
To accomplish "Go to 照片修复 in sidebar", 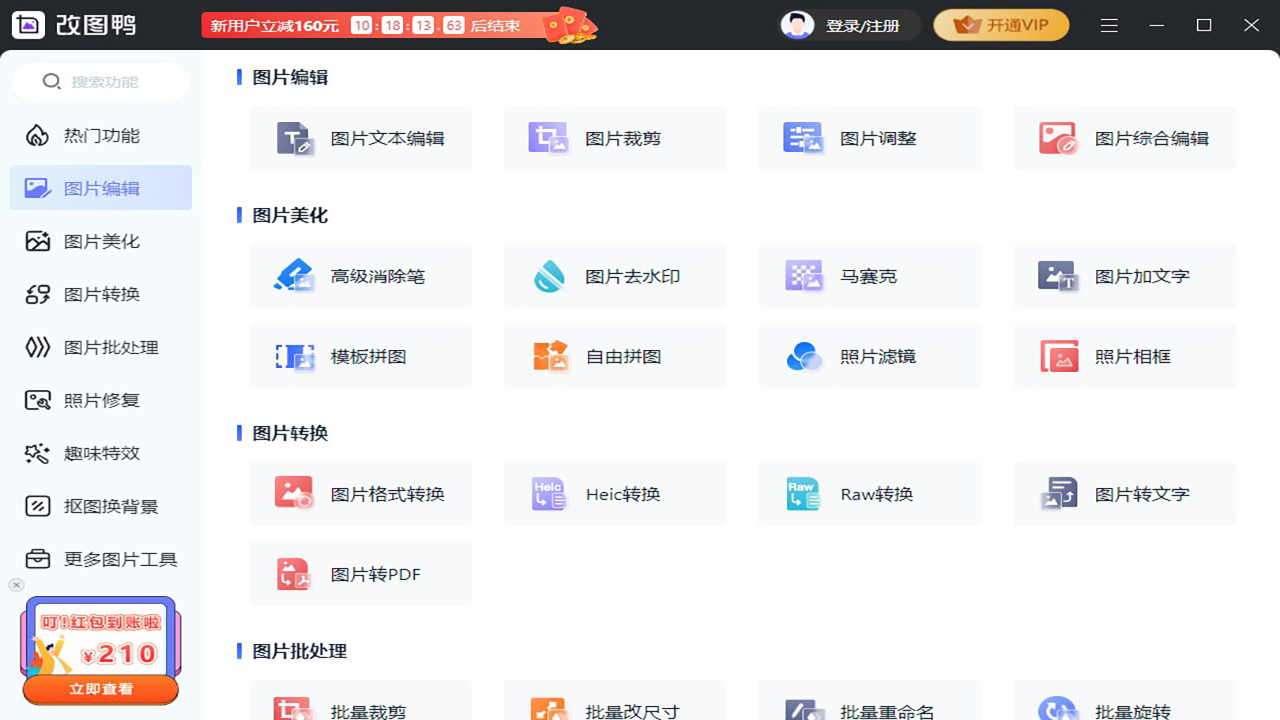I will pos(100,400).
